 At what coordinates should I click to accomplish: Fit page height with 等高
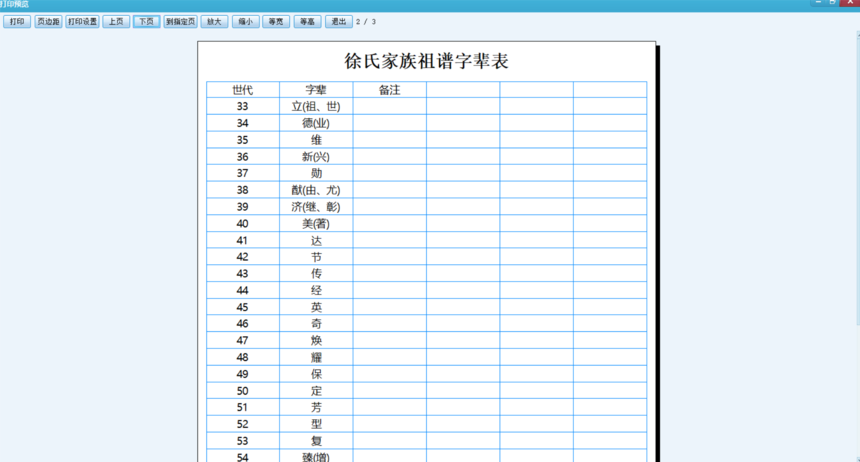[307, 22]
